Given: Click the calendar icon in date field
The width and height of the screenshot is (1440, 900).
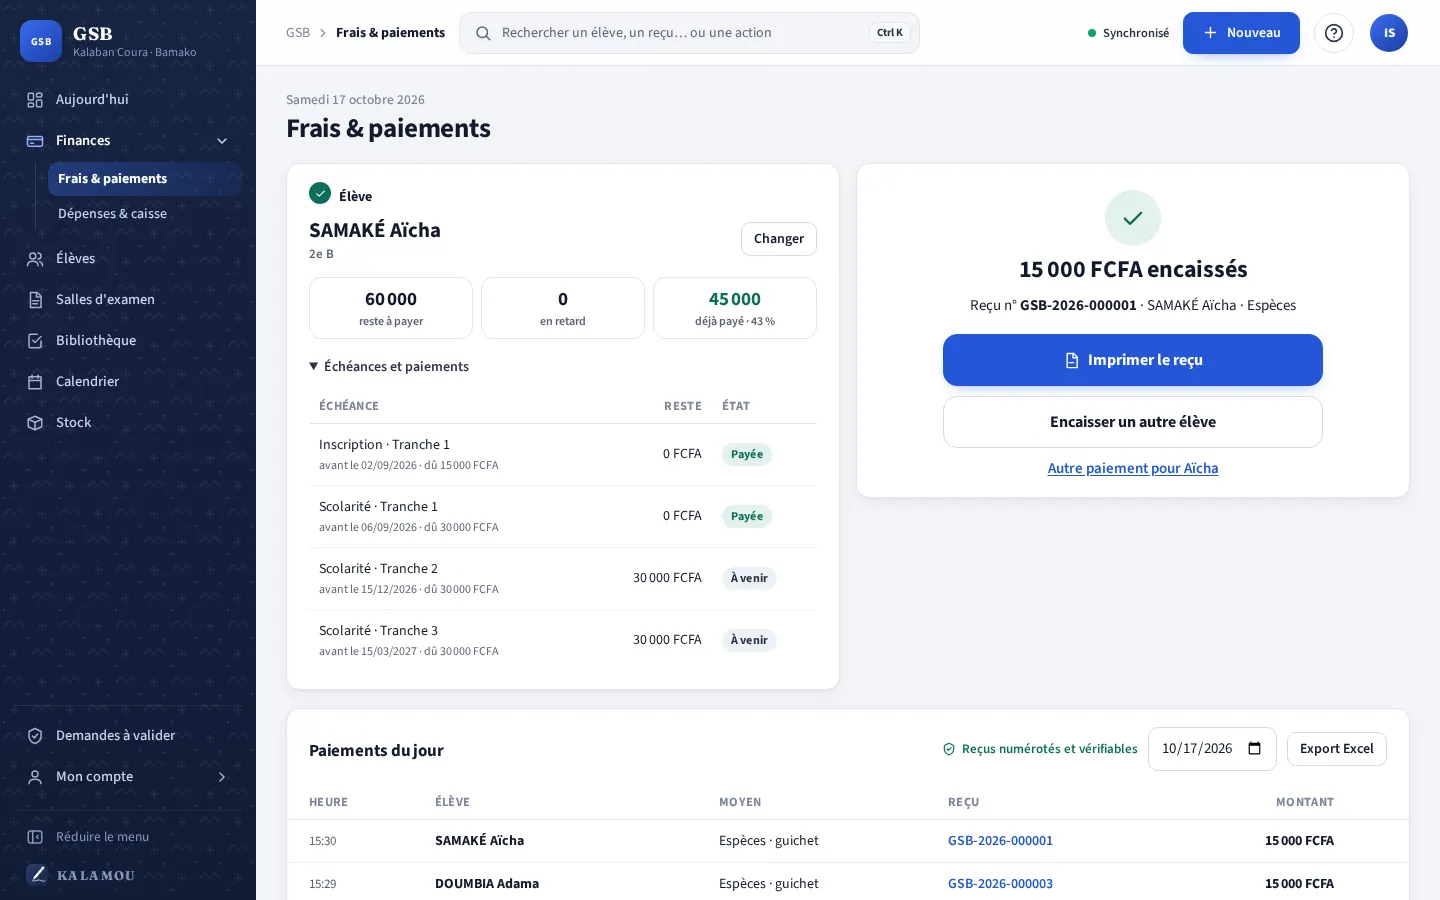Looking at the screenshot, I should (1255, 748).
